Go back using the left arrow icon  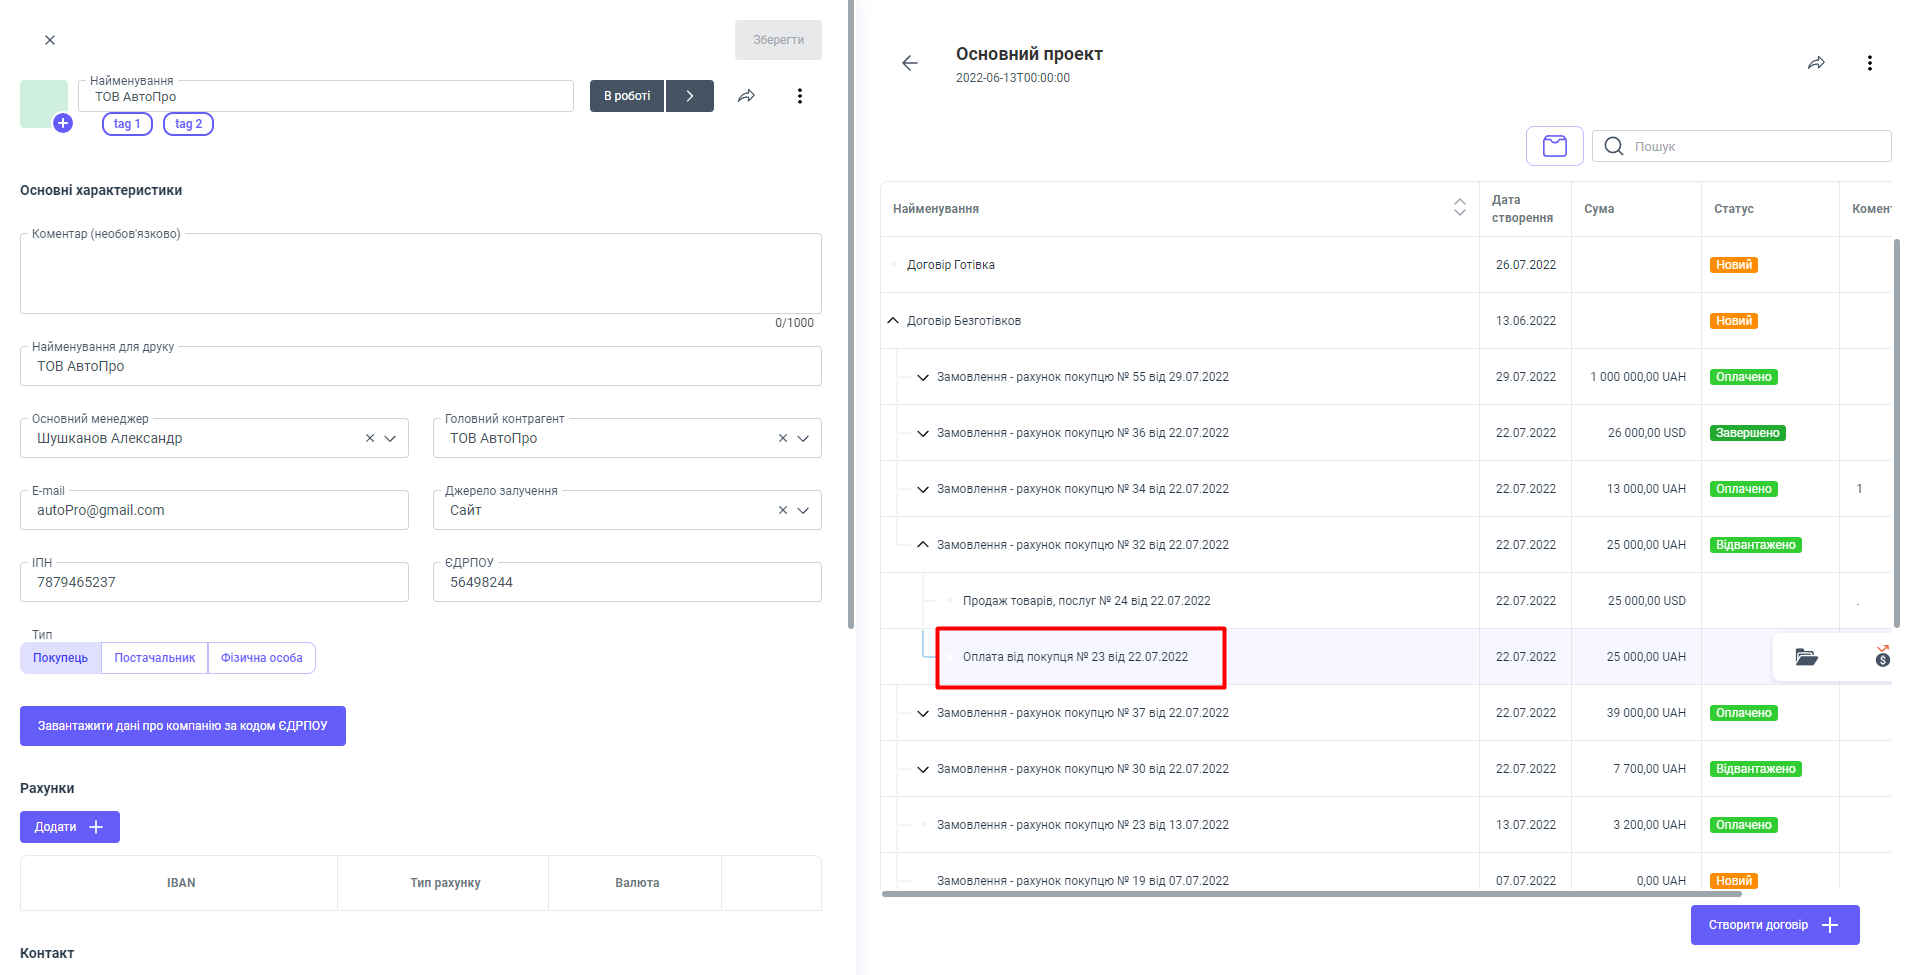coord(909,63)
